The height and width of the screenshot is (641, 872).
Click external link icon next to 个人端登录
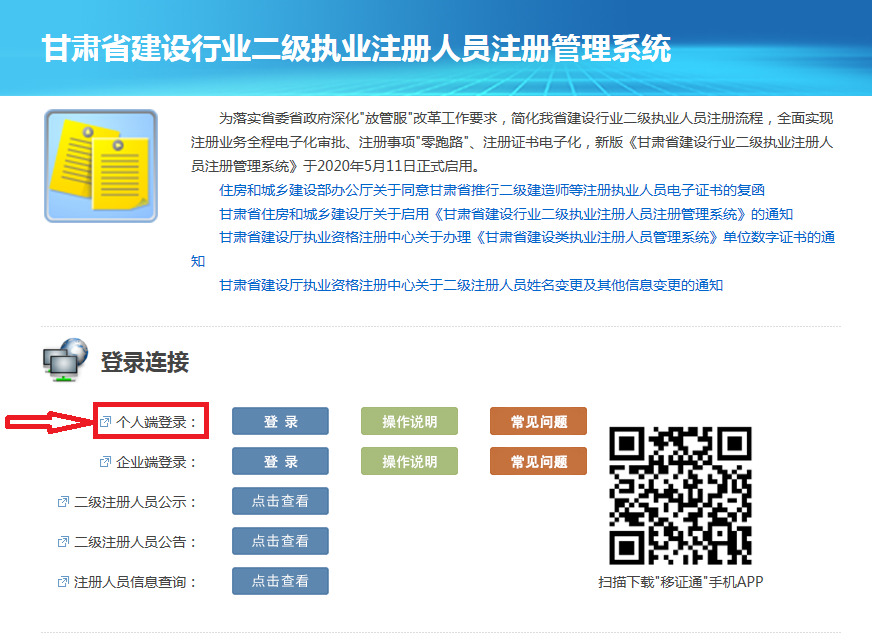pyautogui.click(x=105, y=422)
